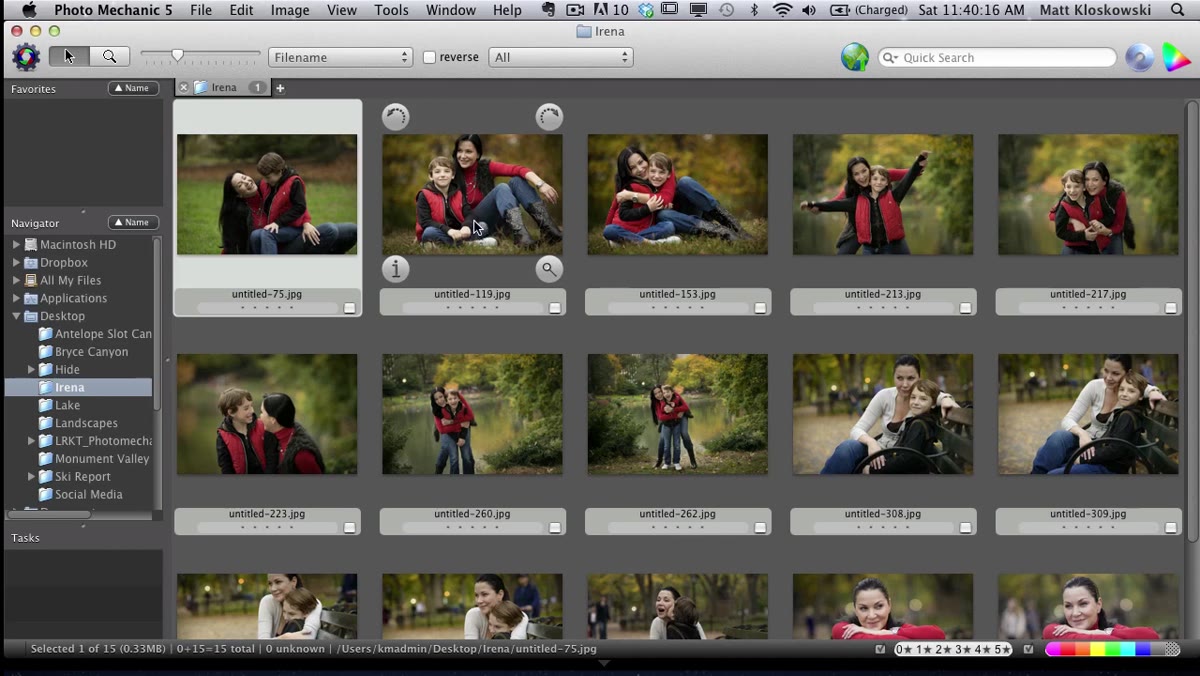Click the All My Files icon
1200x676 pixels.
pos(31,281)
